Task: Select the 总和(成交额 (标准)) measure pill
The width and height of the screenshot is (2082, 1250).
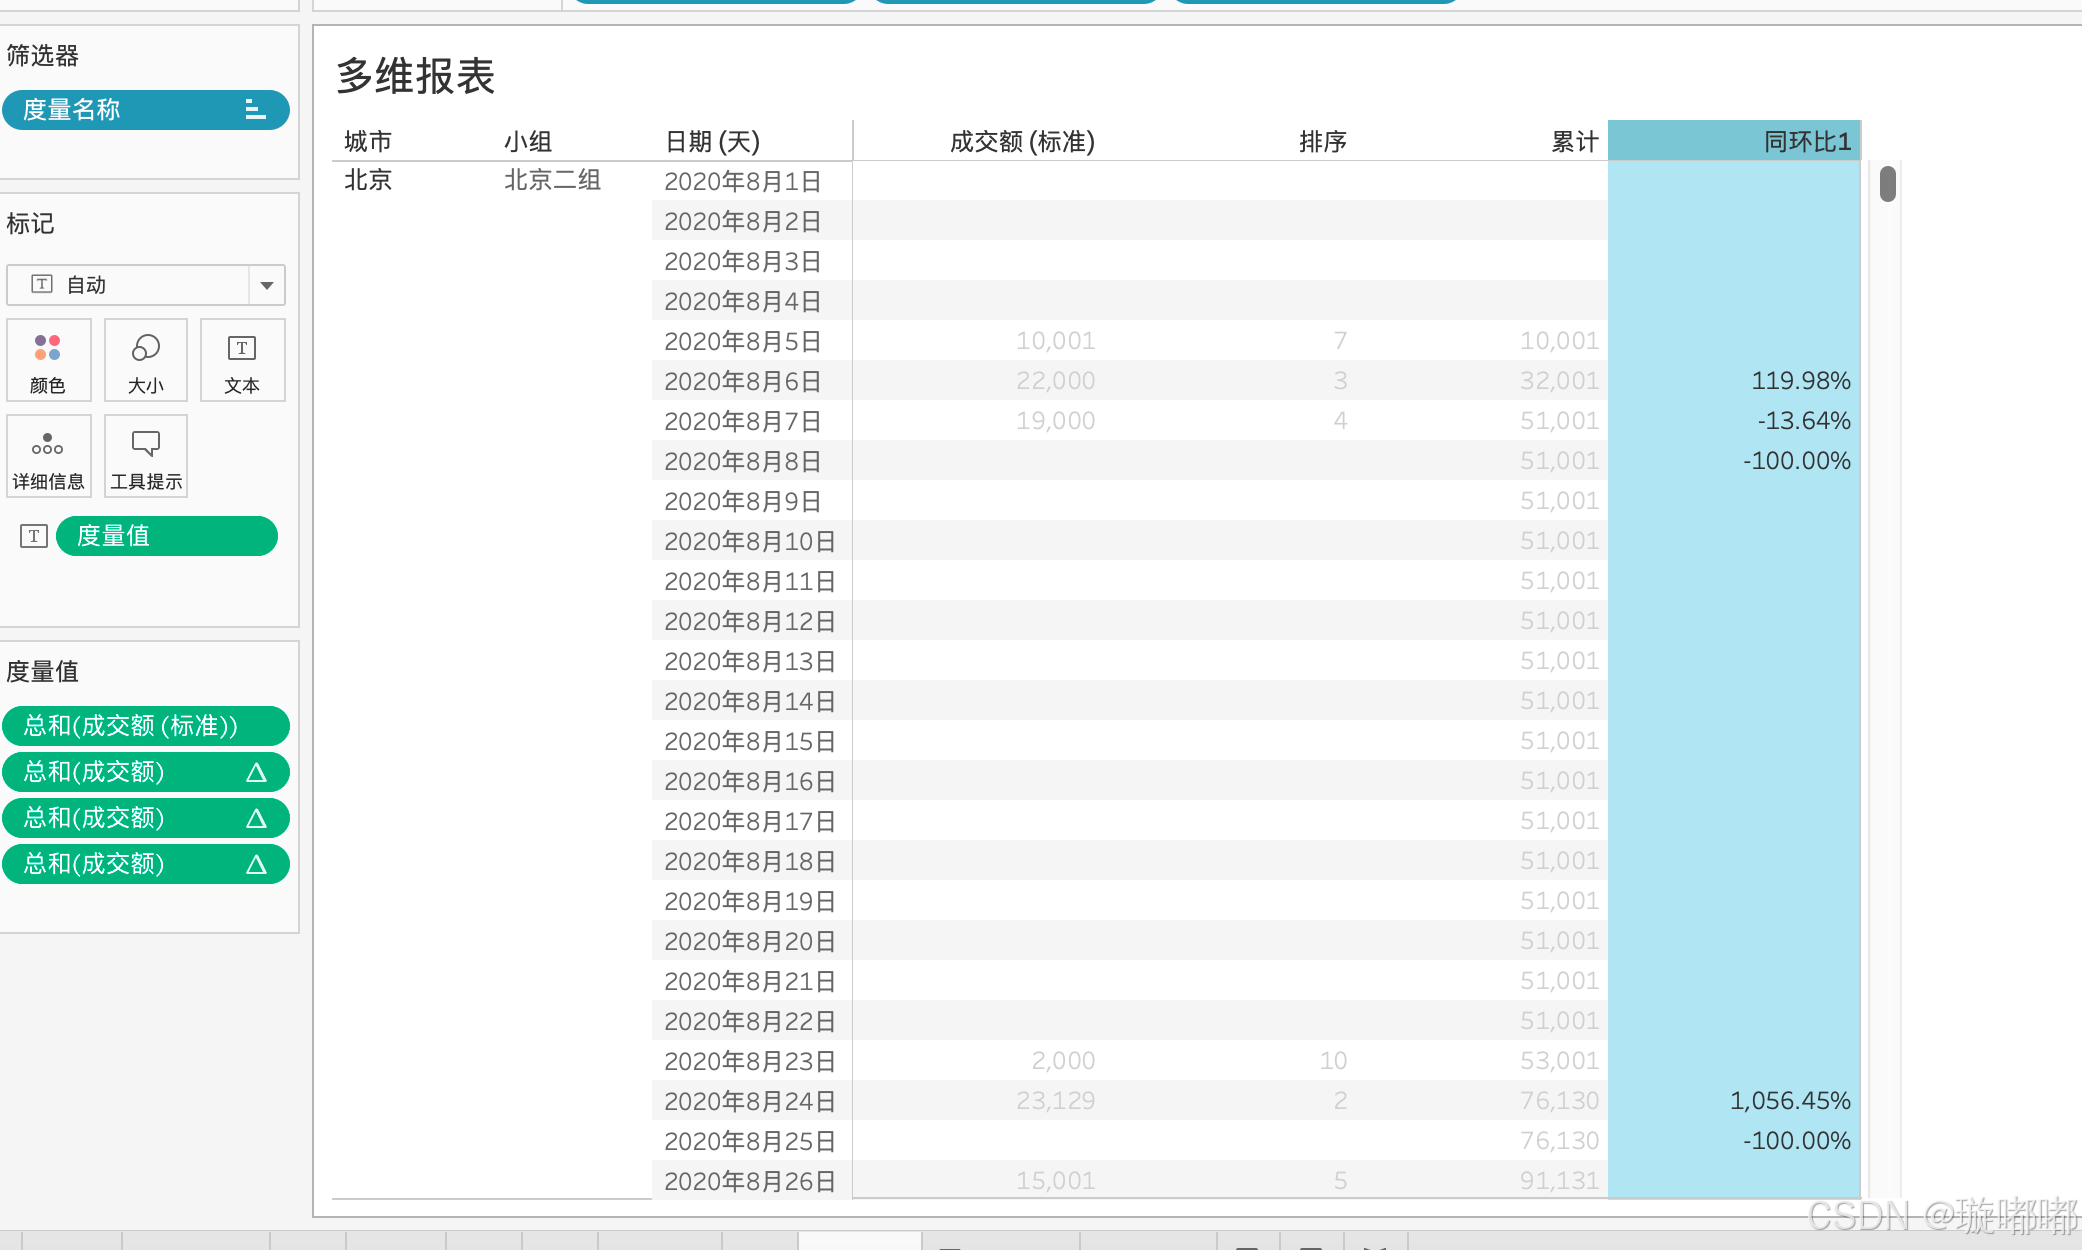Action: click(130, 726)
